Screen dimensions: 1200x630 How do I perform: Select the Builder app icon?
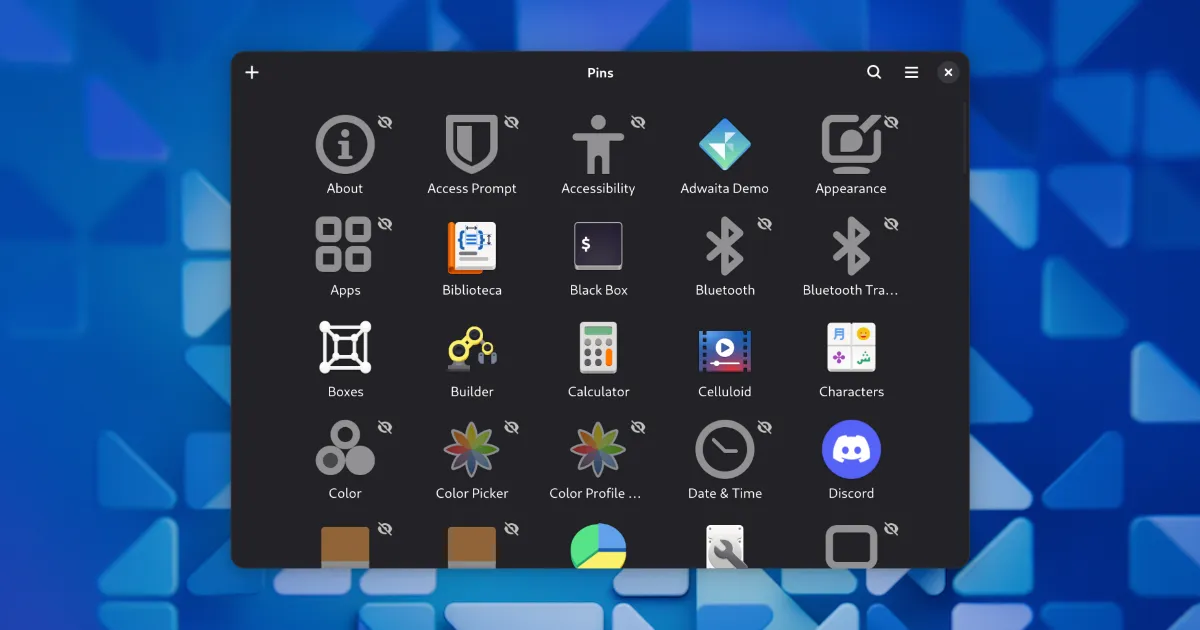coord(472,348)
